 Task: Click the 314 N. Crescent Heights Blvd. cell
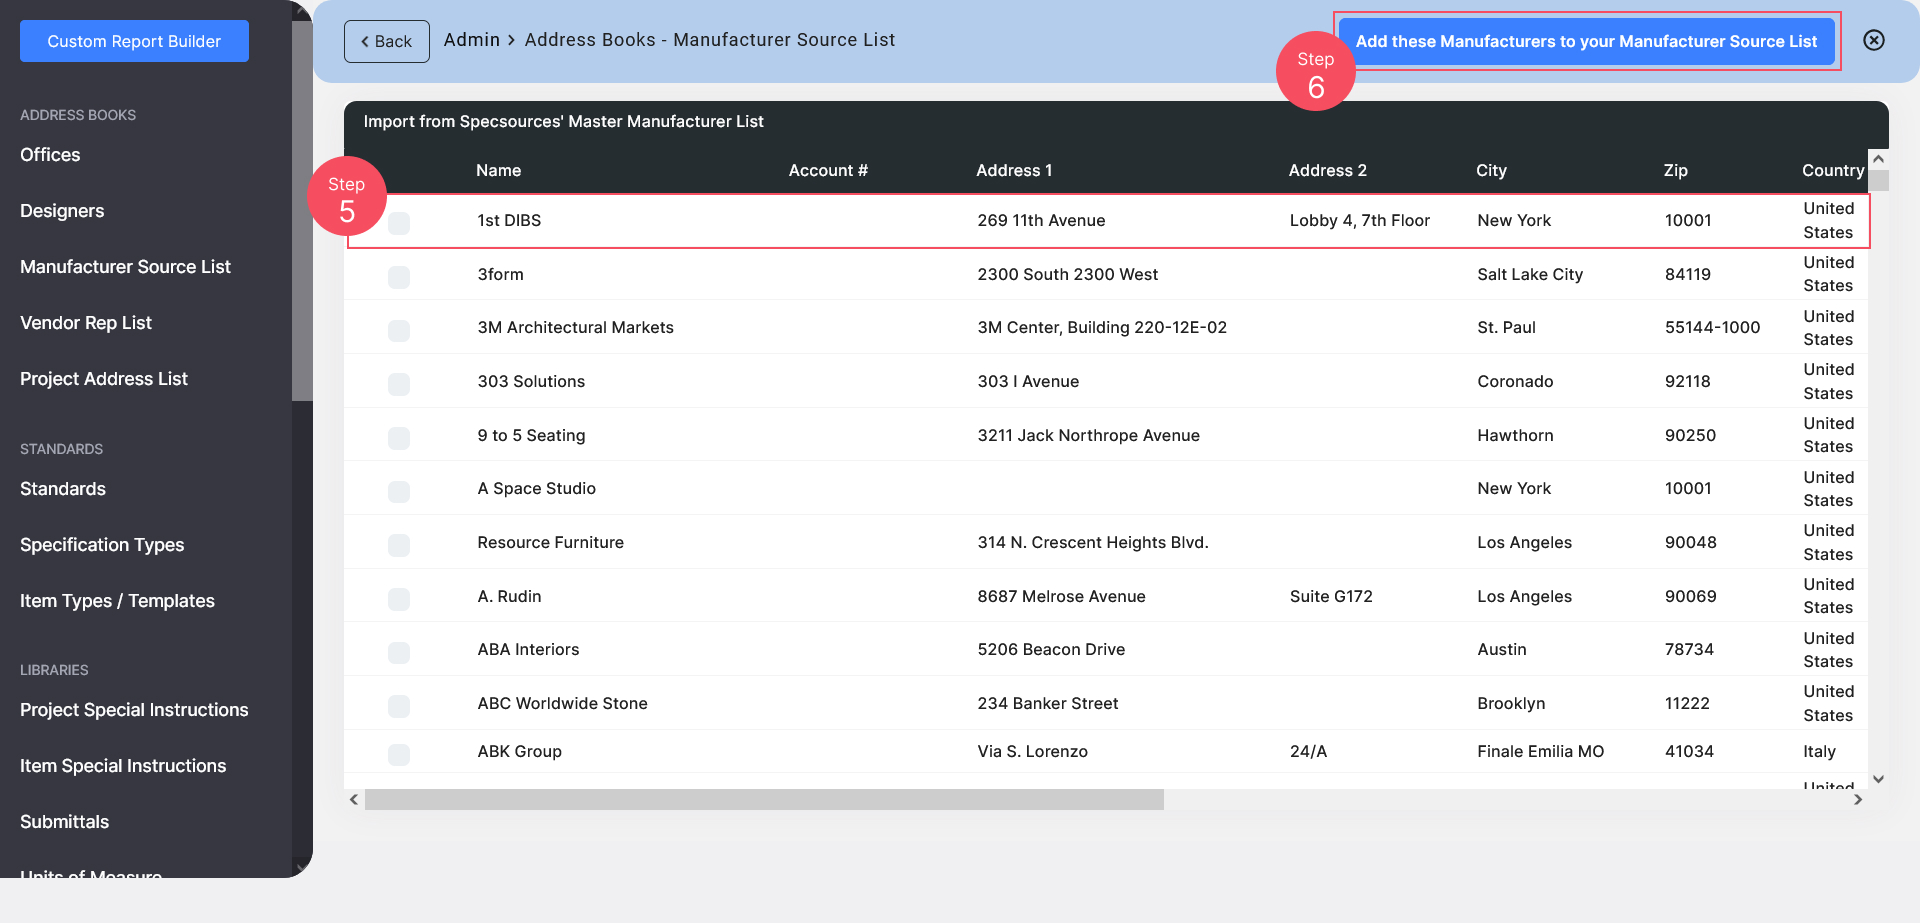point(1093,542)
